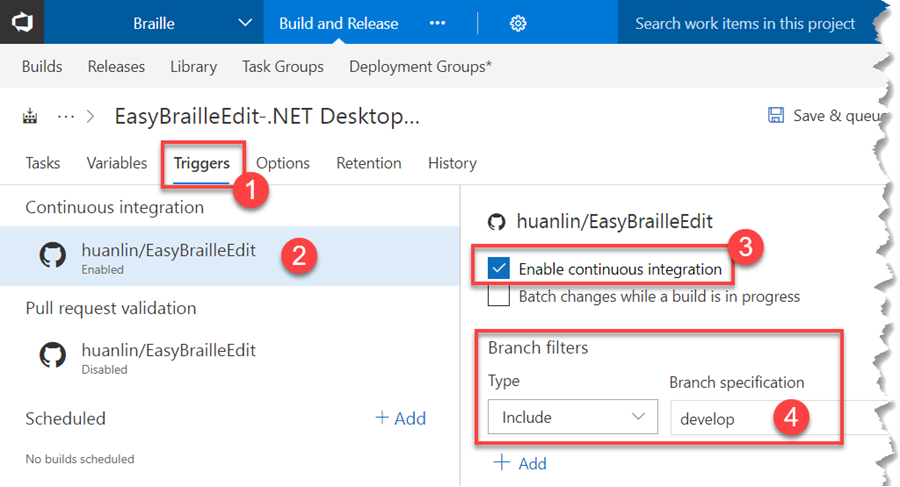Click the Save & queue disk icon
The height and width of the screenshot is (487, 900).
[776, 116]
